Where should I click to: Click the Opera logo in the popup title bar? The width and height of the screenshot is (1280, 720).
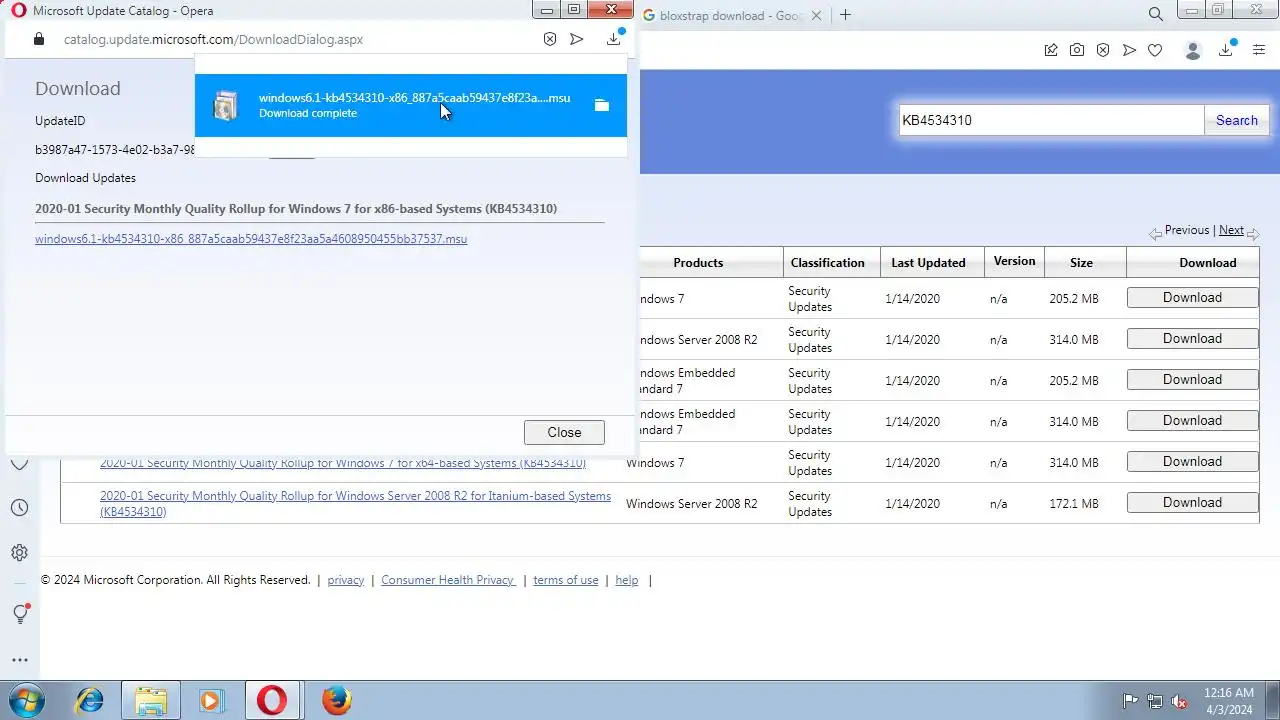(18, 11)
